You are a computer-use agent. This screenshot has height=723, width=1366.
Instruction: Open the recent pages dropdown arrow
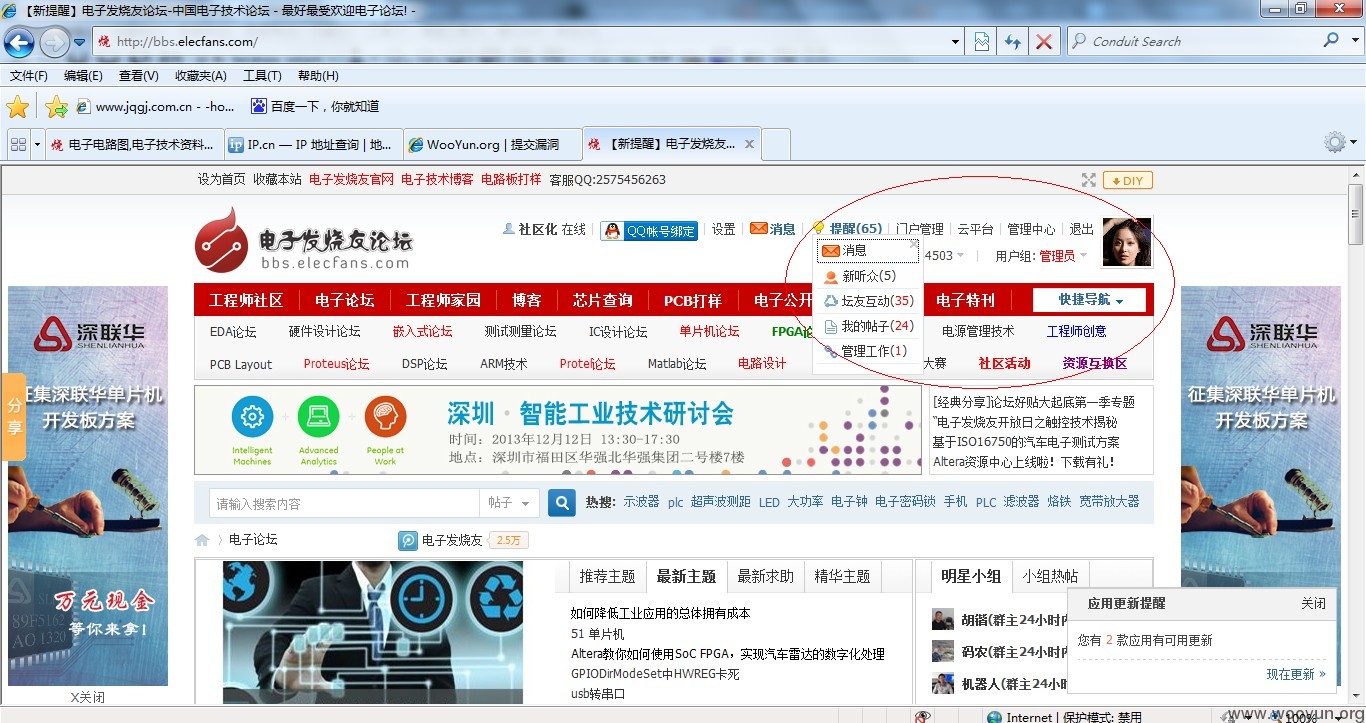(79, 42)
